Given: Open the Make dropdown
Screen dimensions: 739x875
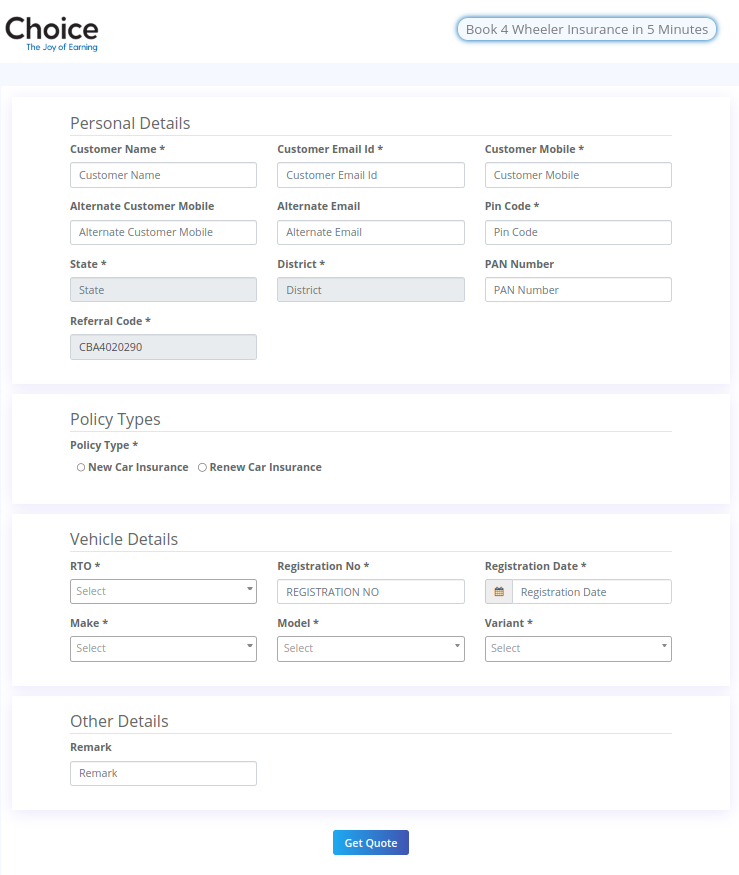Looking at the screenshot, I should pyautogui.click(x=163, y=648).
